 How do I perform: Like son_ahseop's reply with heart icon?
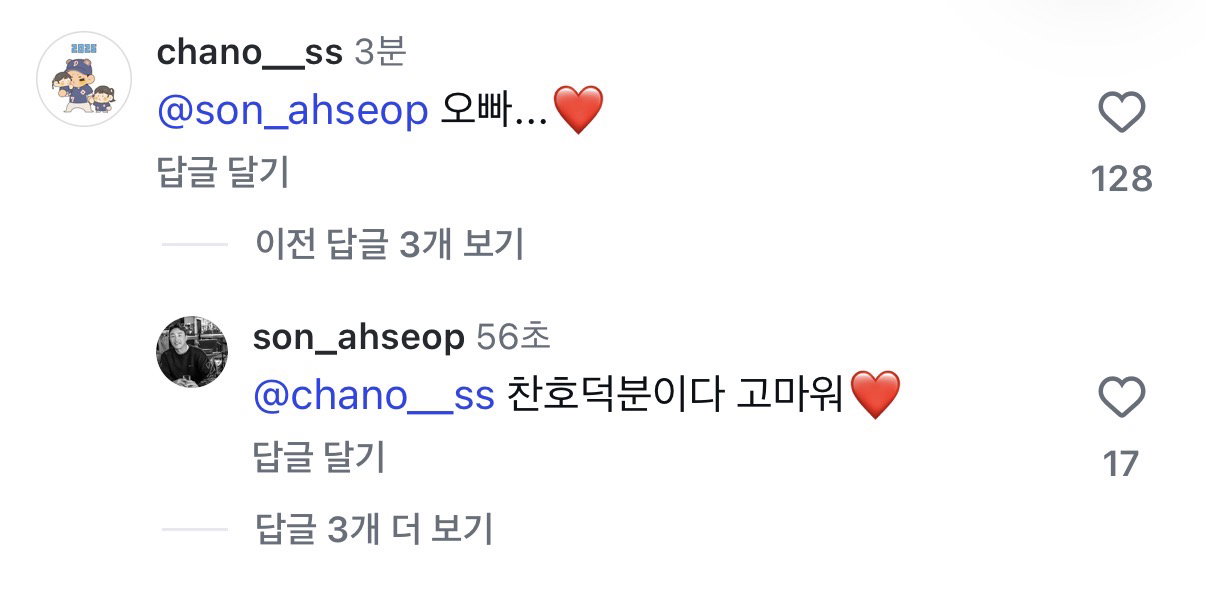pyautogui.click(x=1122, y=397)
